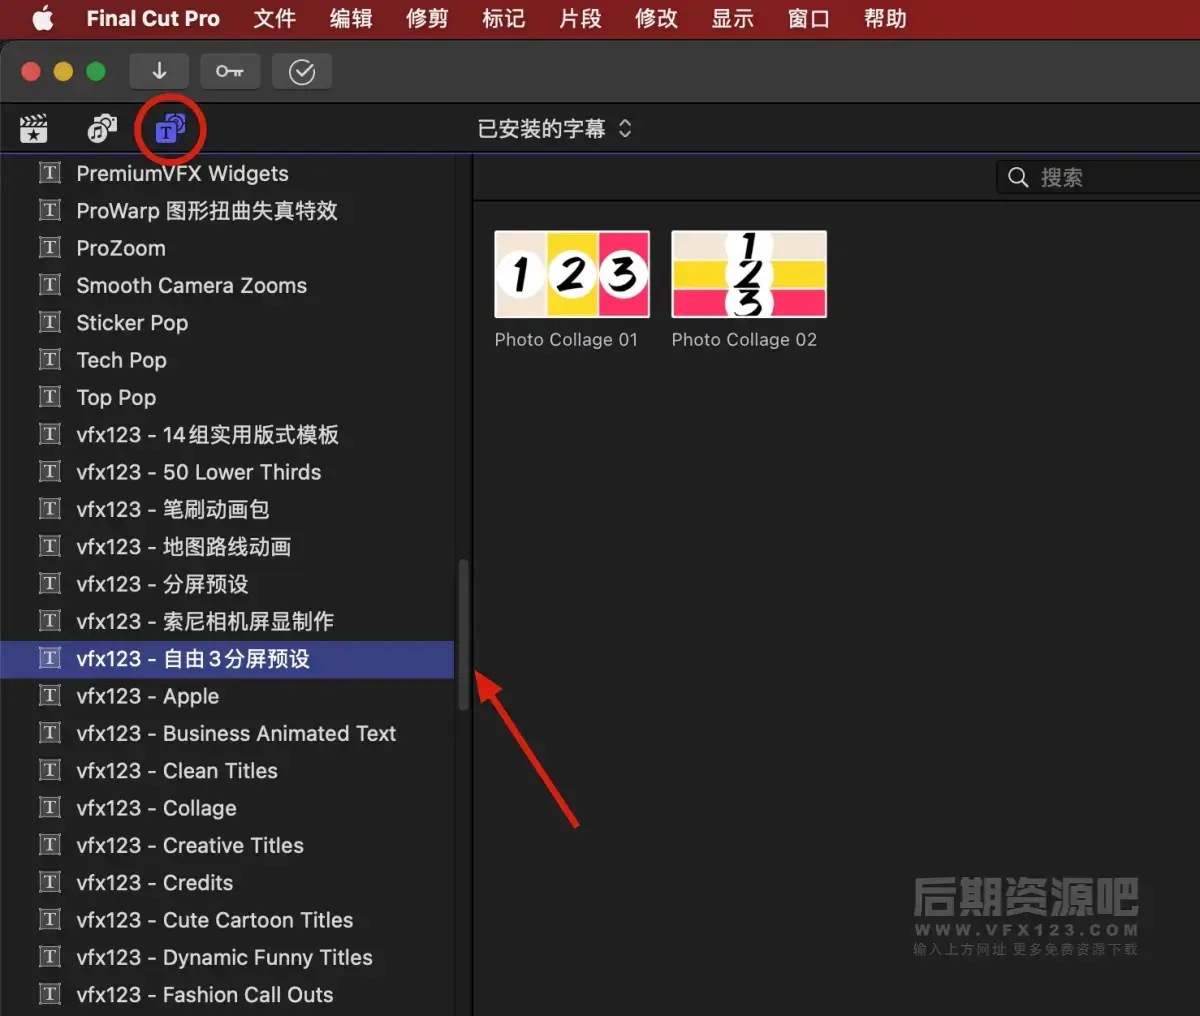
Task: Open the 修剪 menu
Action: click(427, 19)
